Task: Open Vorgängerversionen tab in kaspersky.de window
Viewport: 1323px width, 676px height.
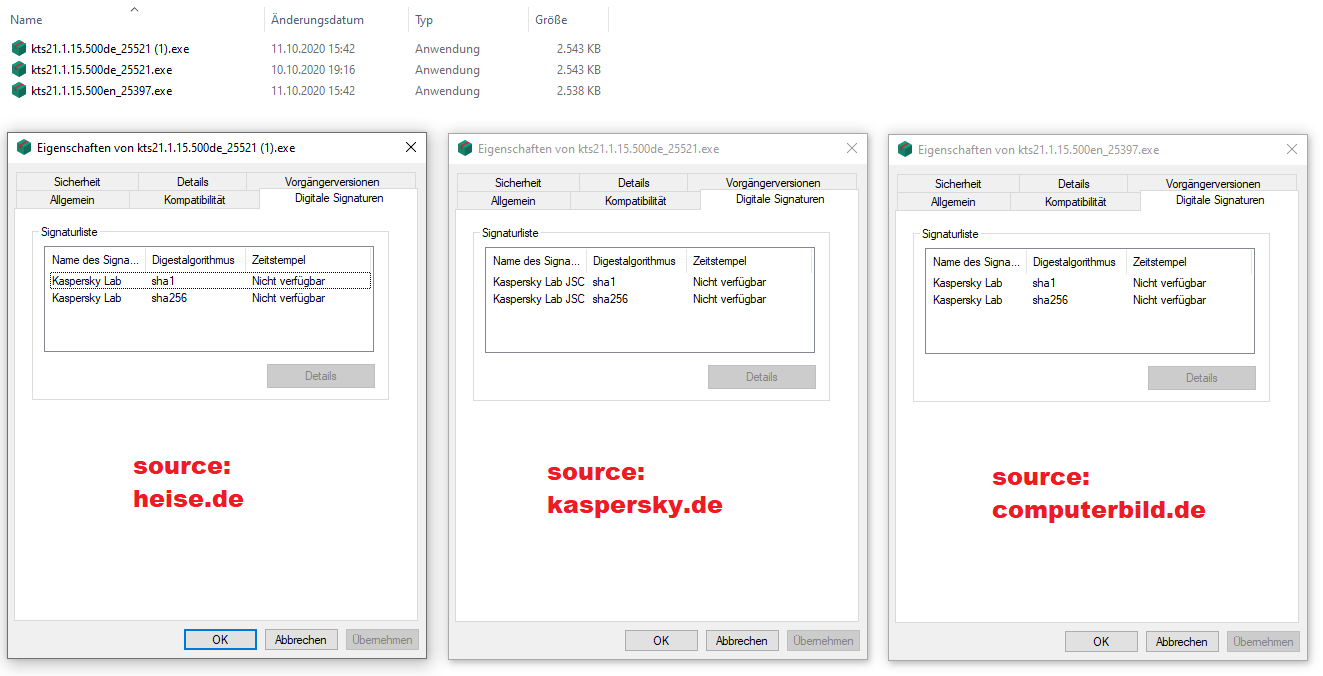Action: click(x=773, y=183)
